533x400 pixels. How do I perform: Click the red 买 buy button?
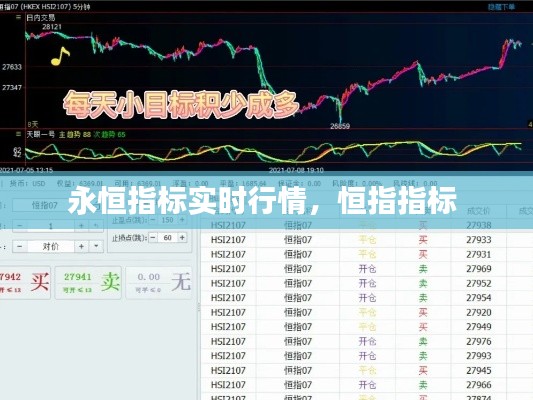24,282
